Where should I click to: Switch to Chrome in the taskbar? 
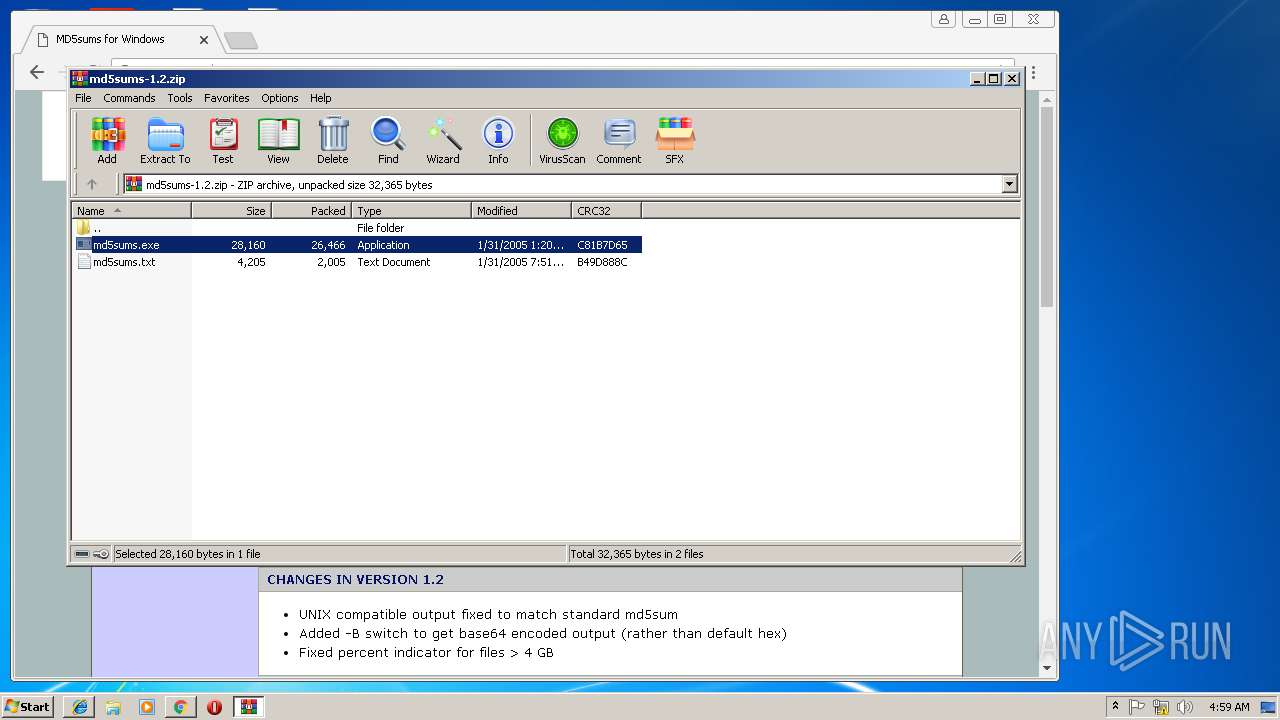180,707
